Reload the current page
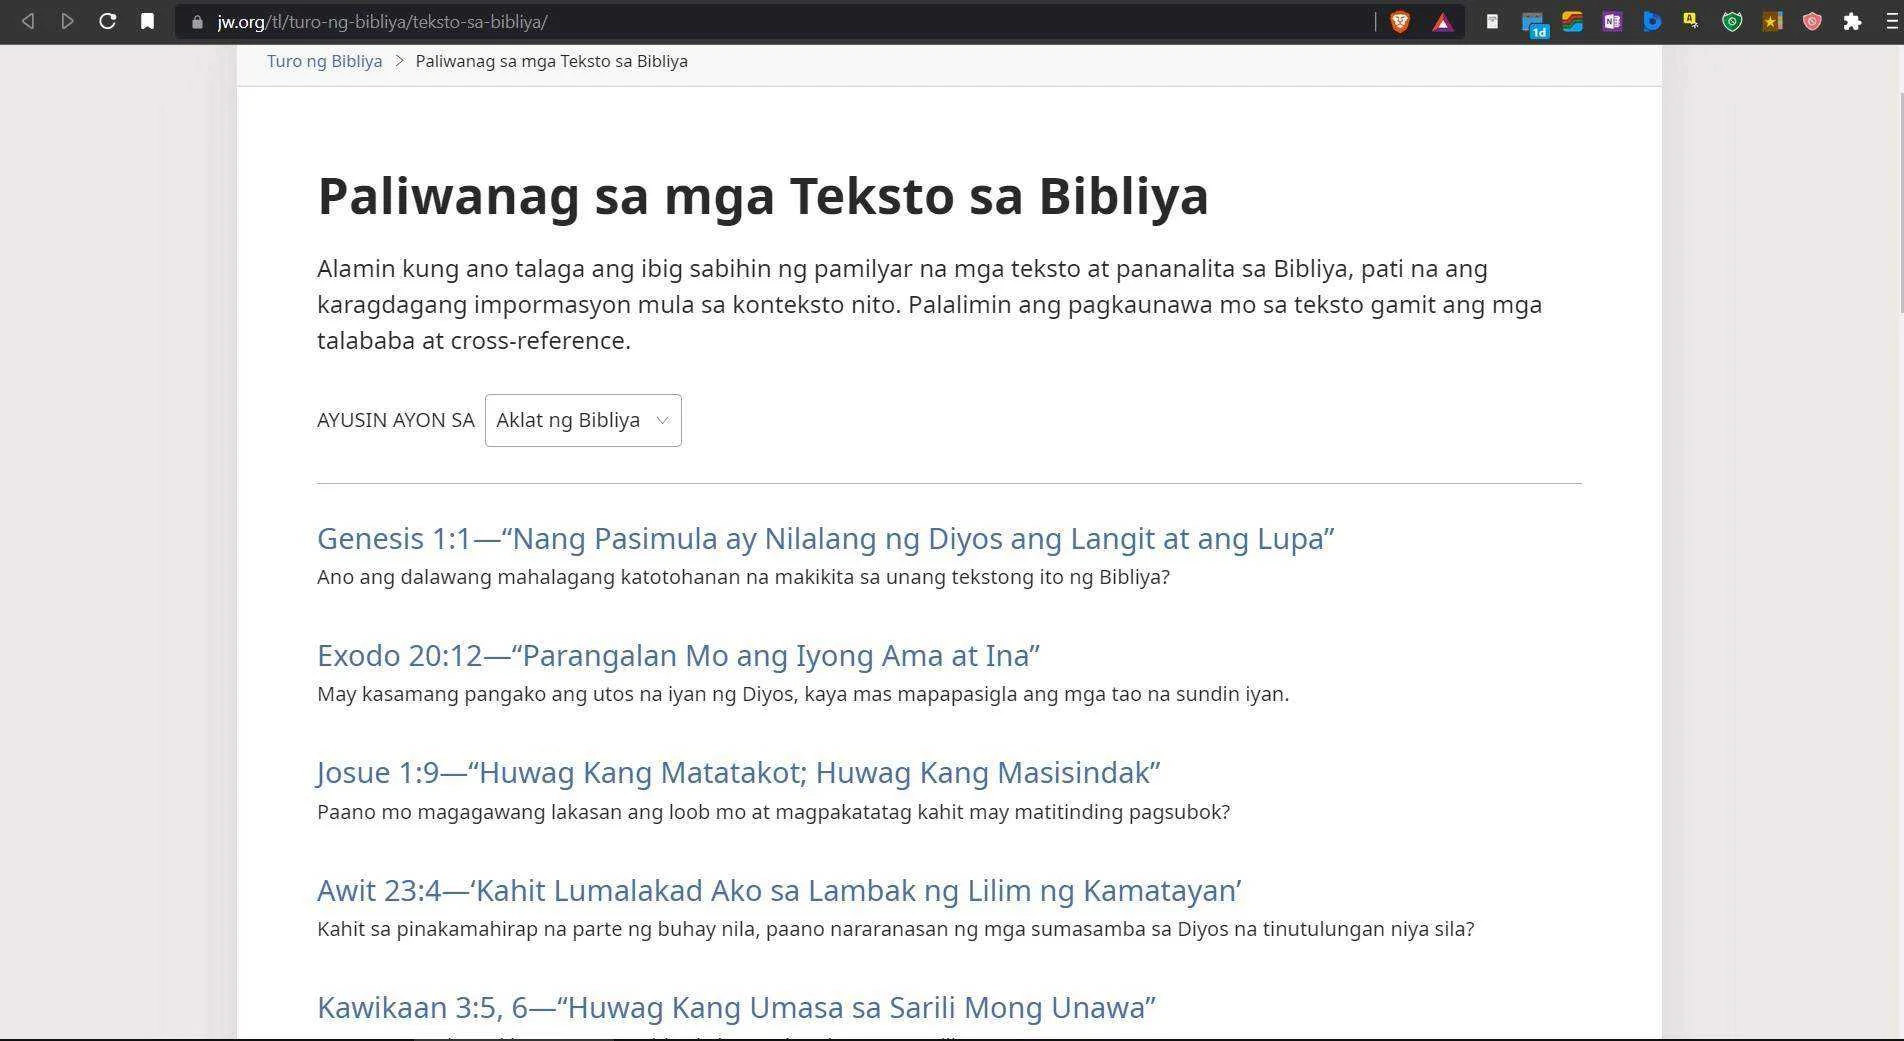The width and height of the screenshot is (1904, 1041). tap(107, 21)
